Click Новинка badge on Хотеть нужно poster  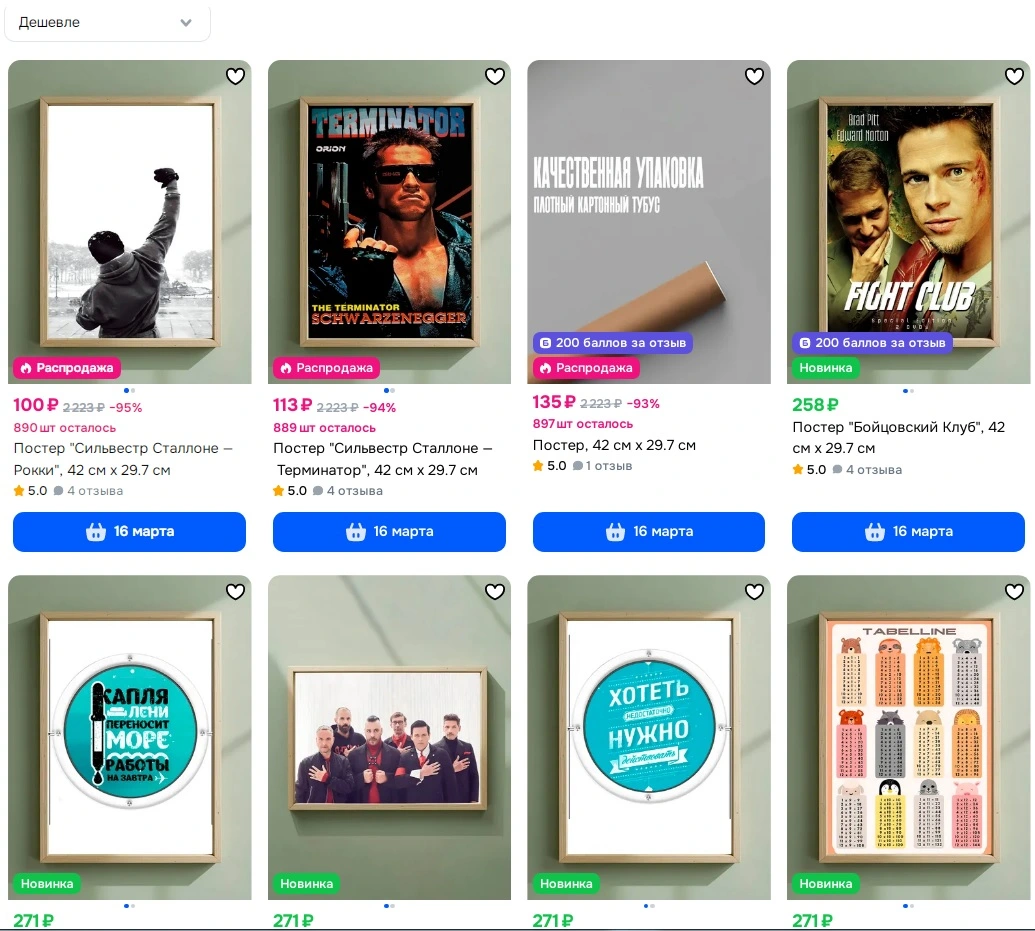[x=566, y=883]
